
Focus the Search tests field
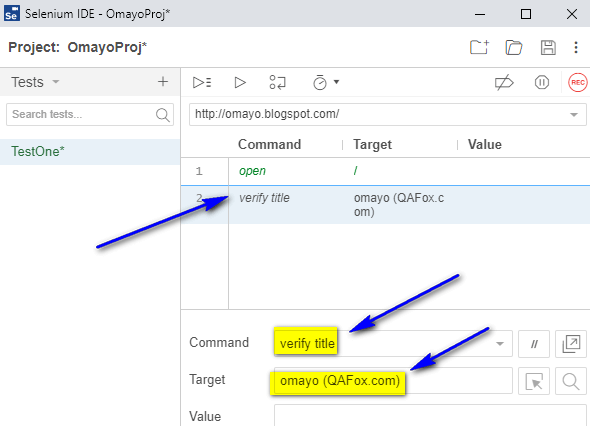tap(90, 114)
